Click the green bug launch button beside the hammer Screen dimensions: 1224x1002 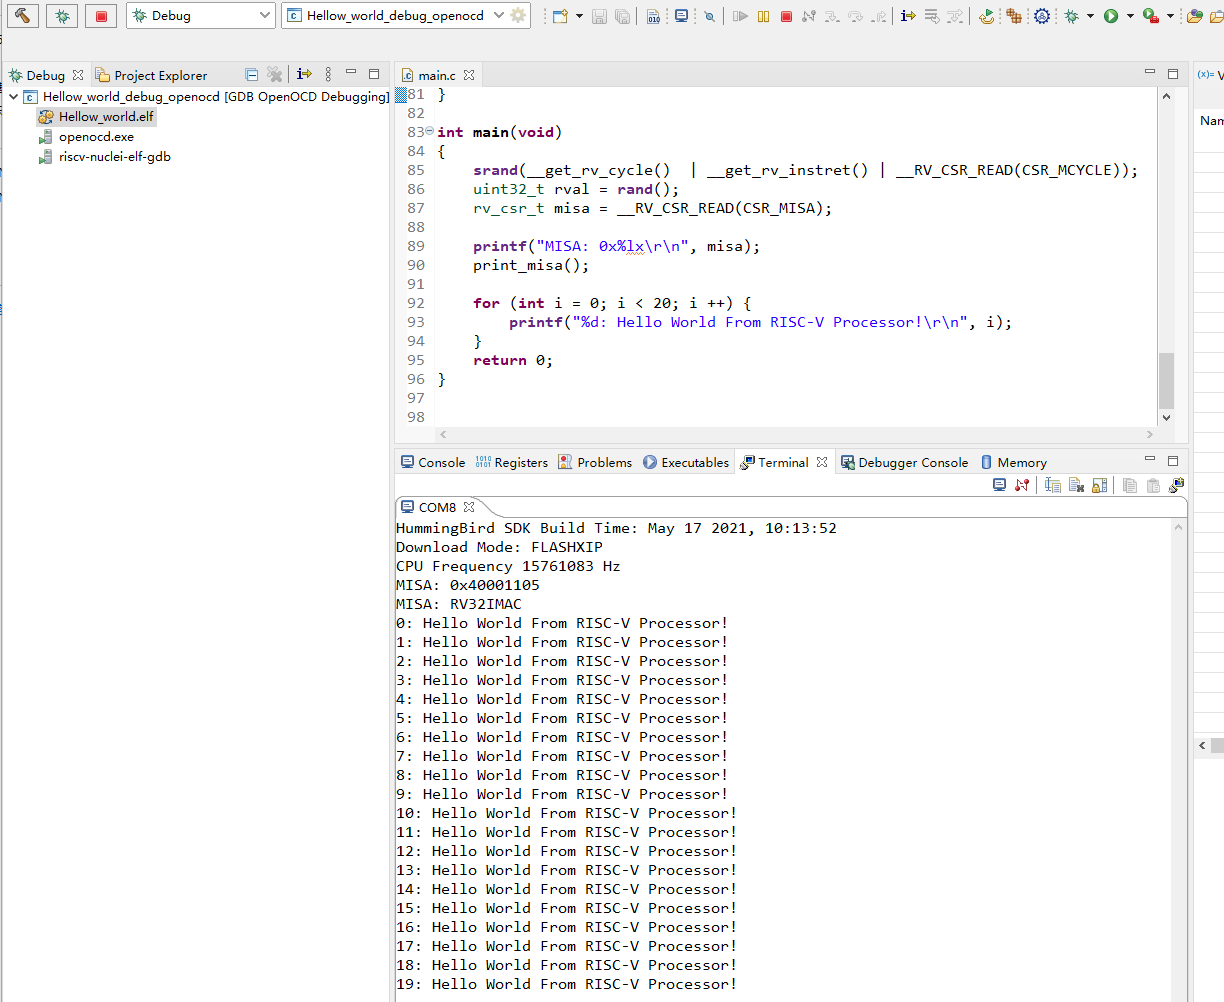(62, 16)
